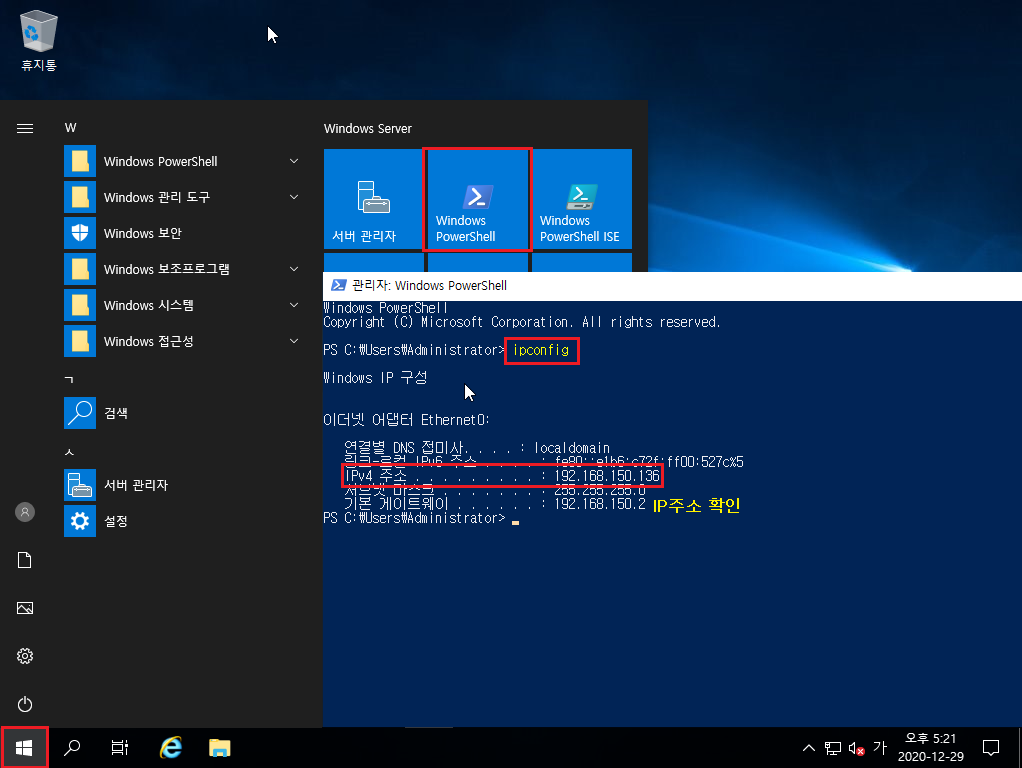The height and width of the screenshot is (768, 1022).
Task: Open 설정 gear app in the list
Action: pos(184,521)
